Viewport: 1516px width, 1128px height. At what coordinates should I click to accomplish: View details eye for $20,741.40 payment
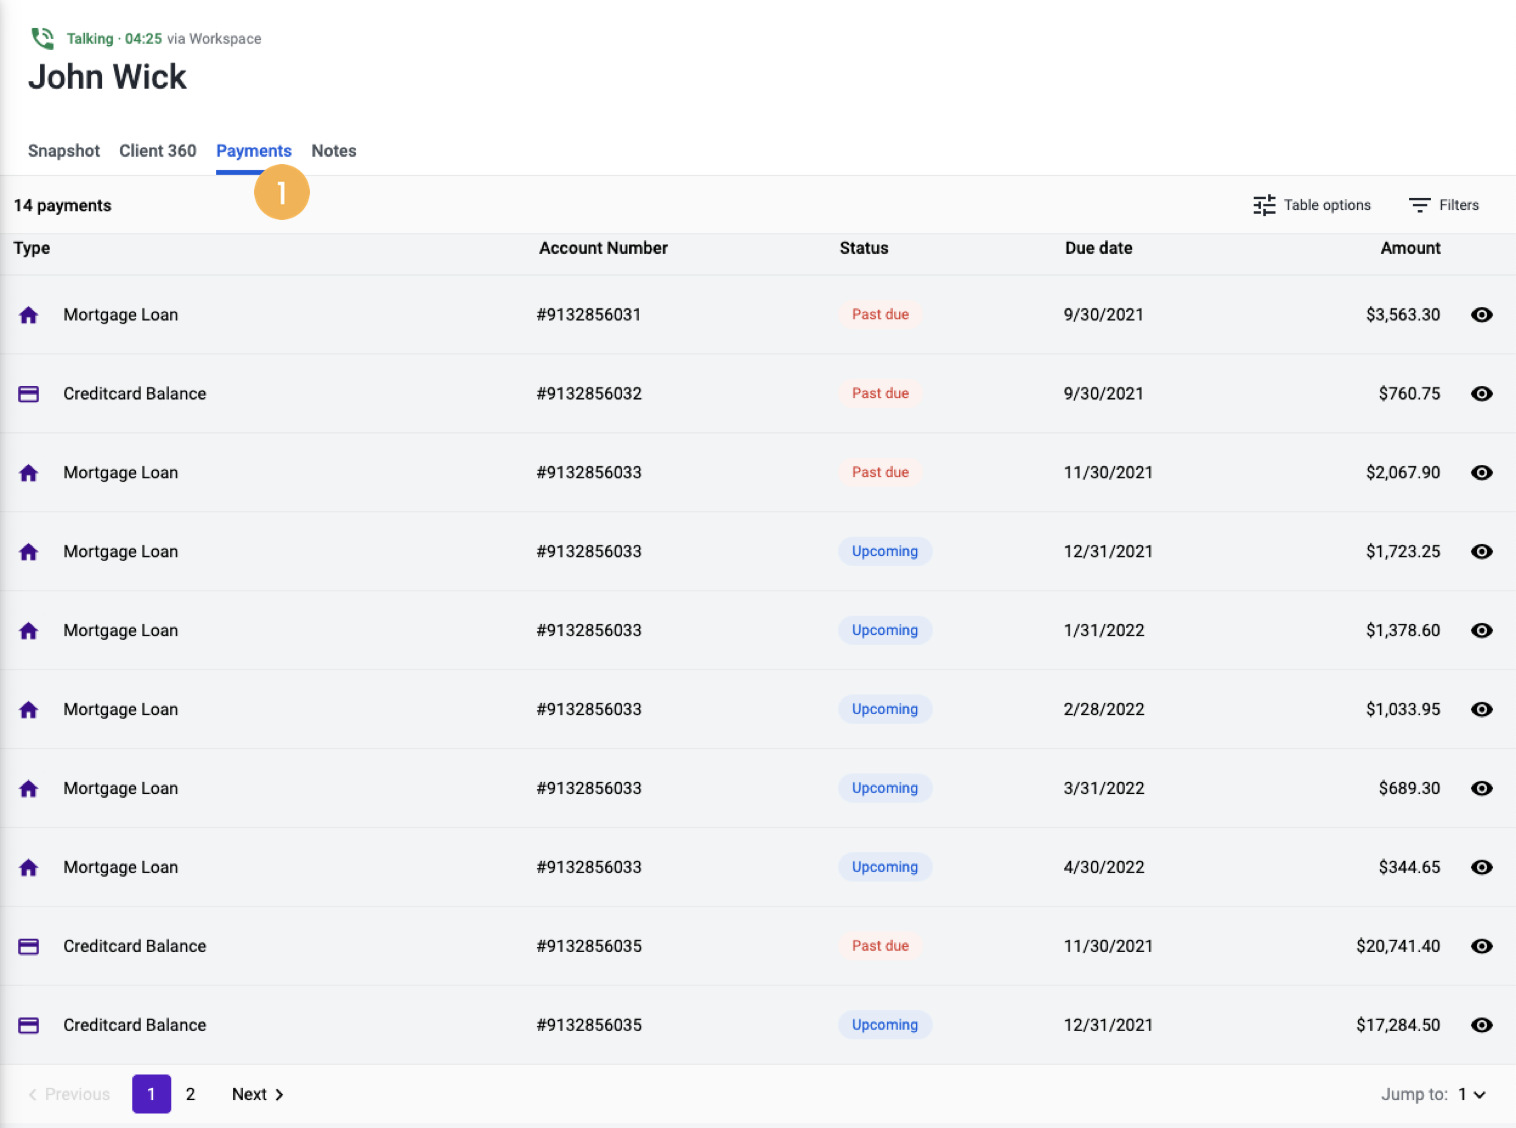pos(1482,946)
